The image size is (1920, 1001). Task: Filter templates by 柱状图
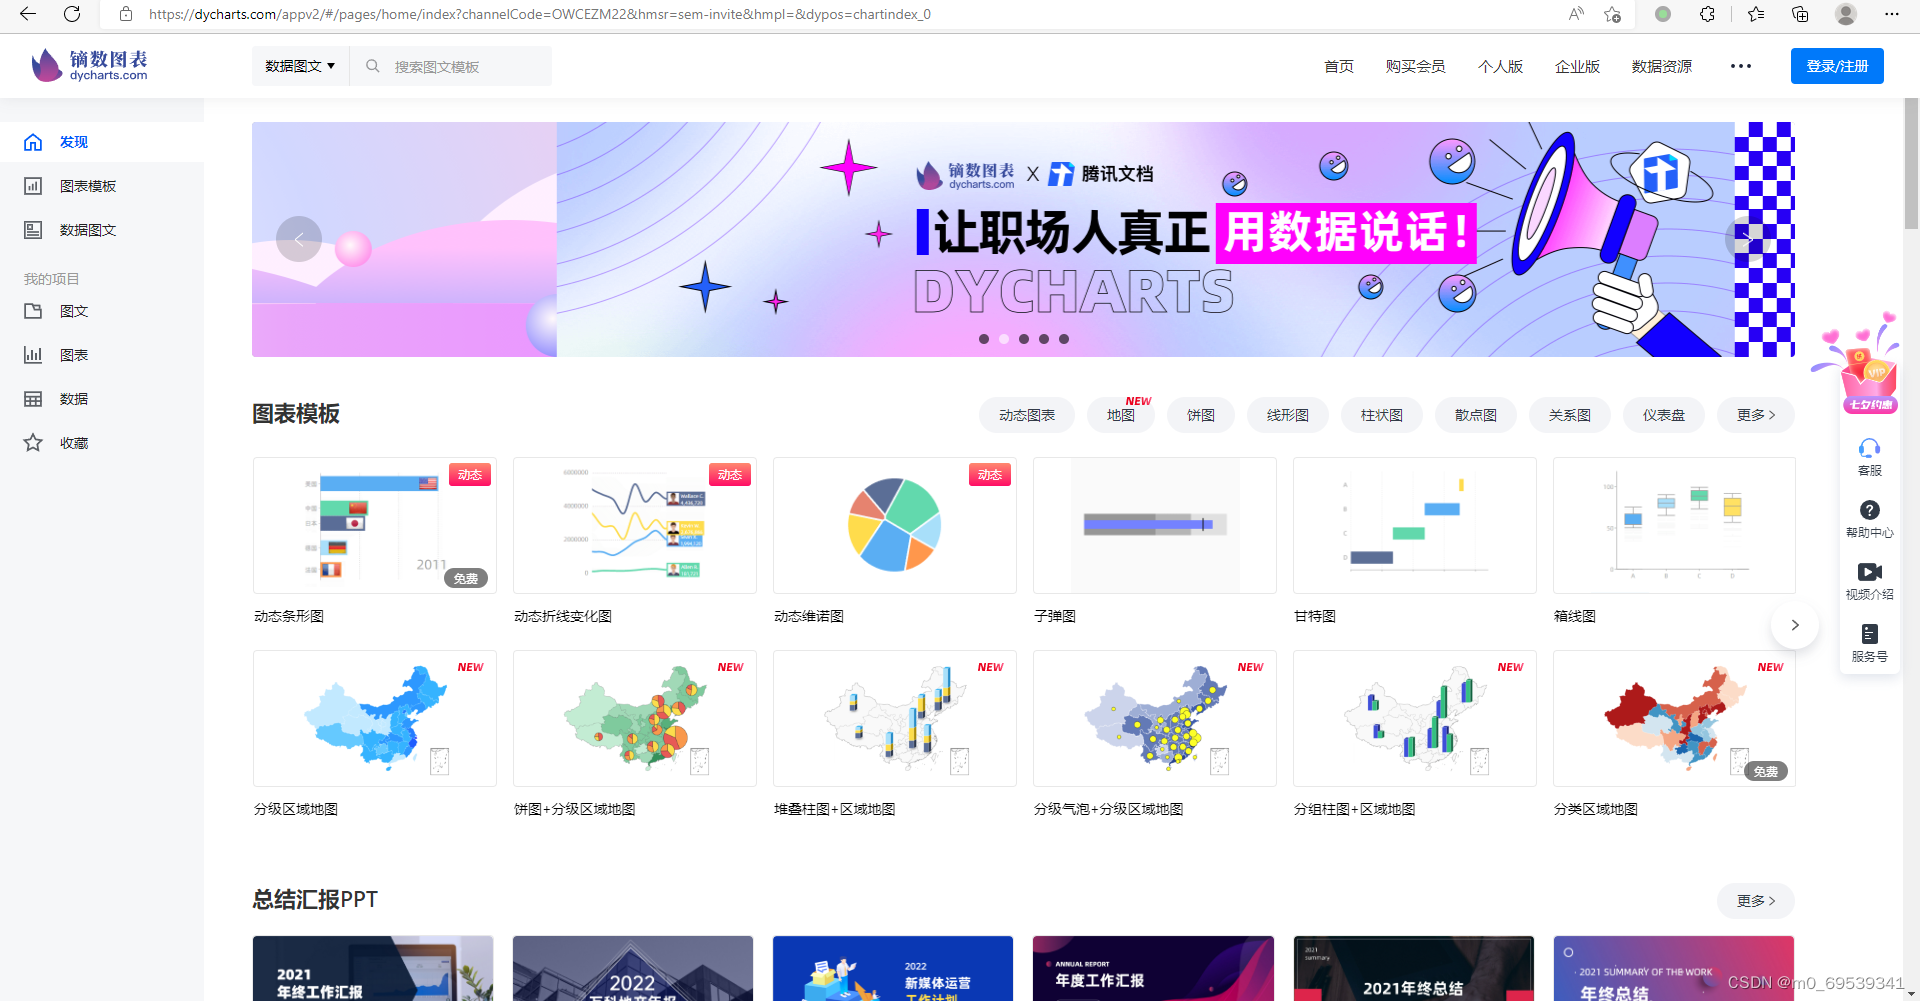tap(1382, 415)
